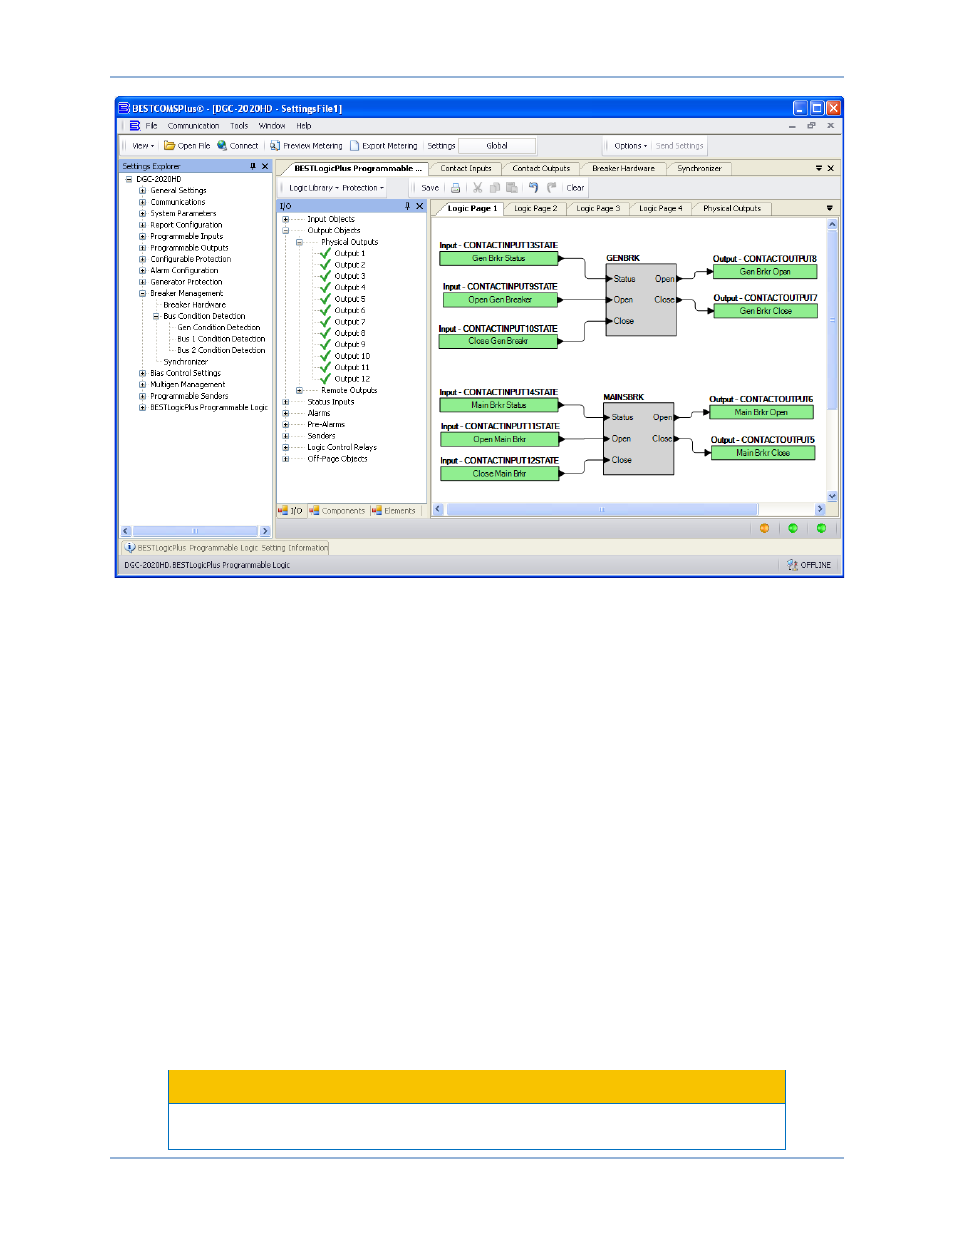Open the Window menu

[x=272, y=126]
